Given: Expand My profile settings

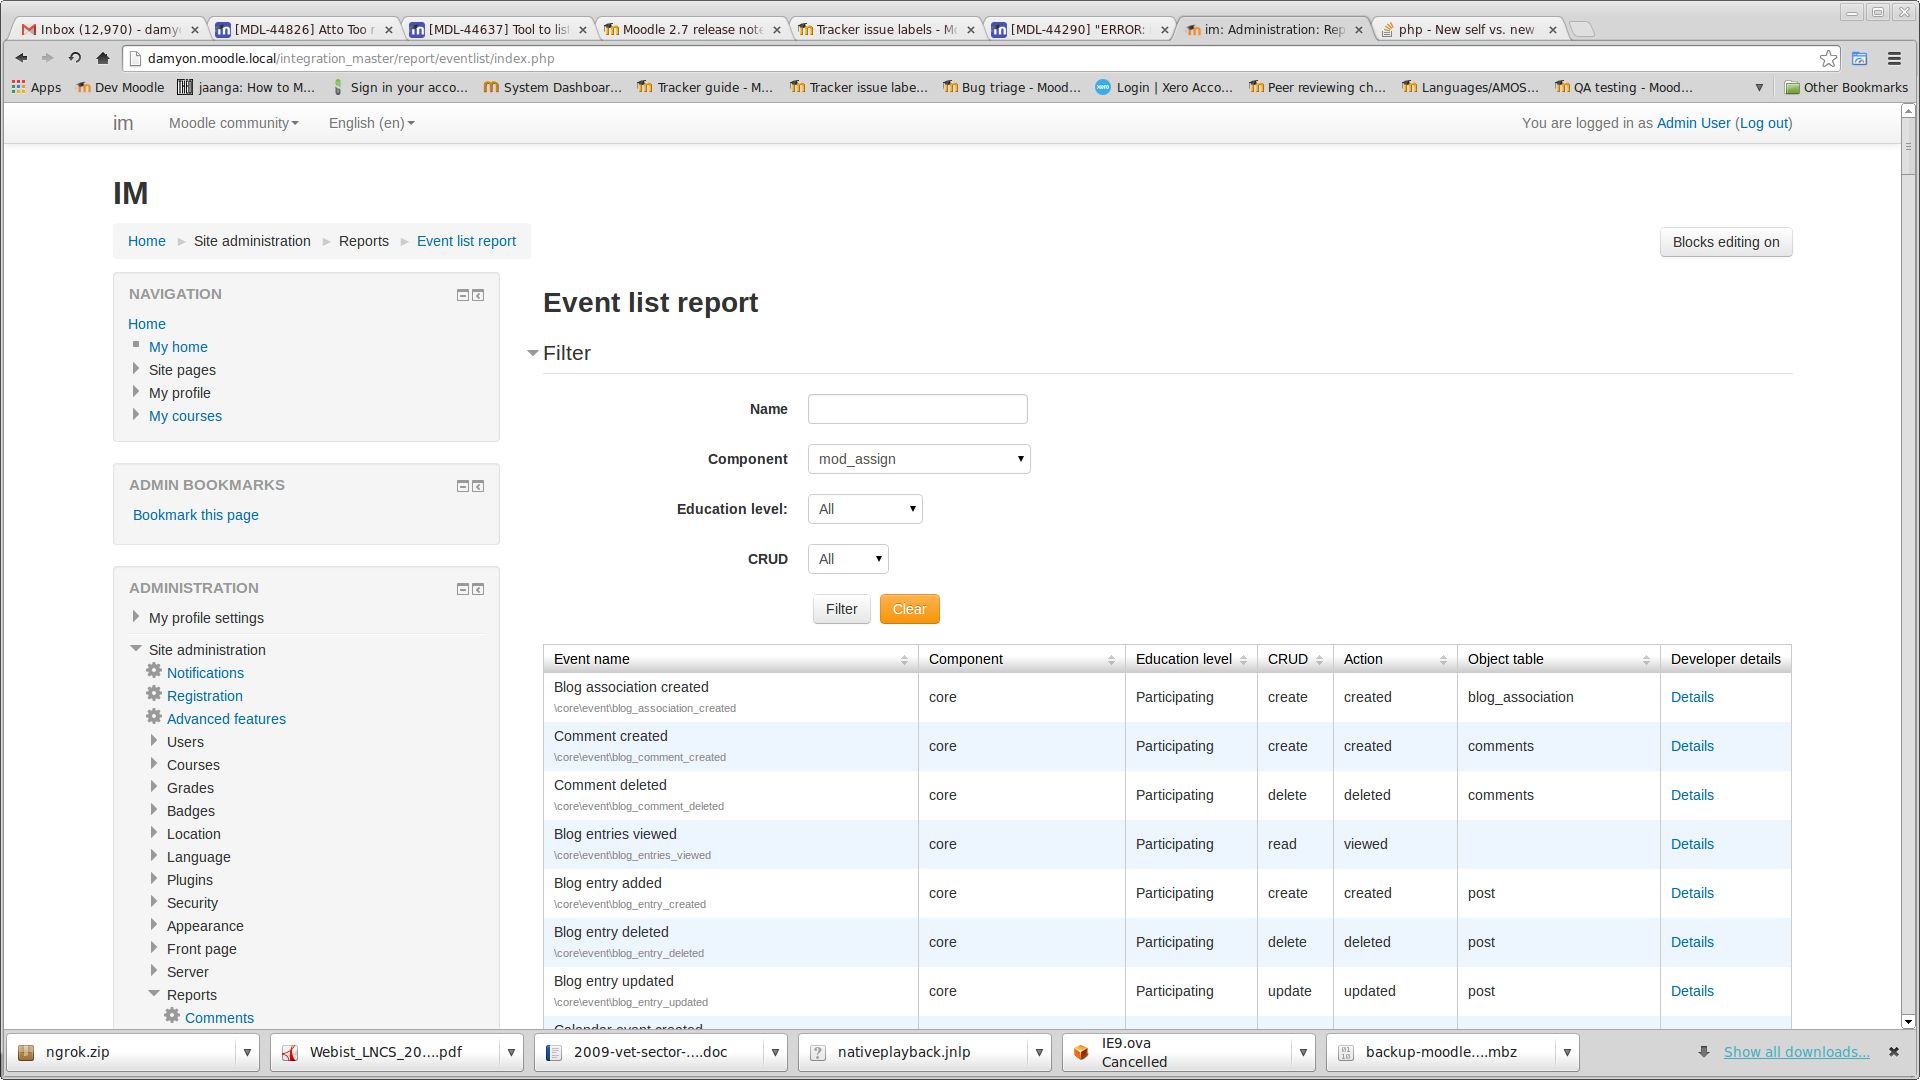Looking at the screenshot, I should (x=136, y=617).
